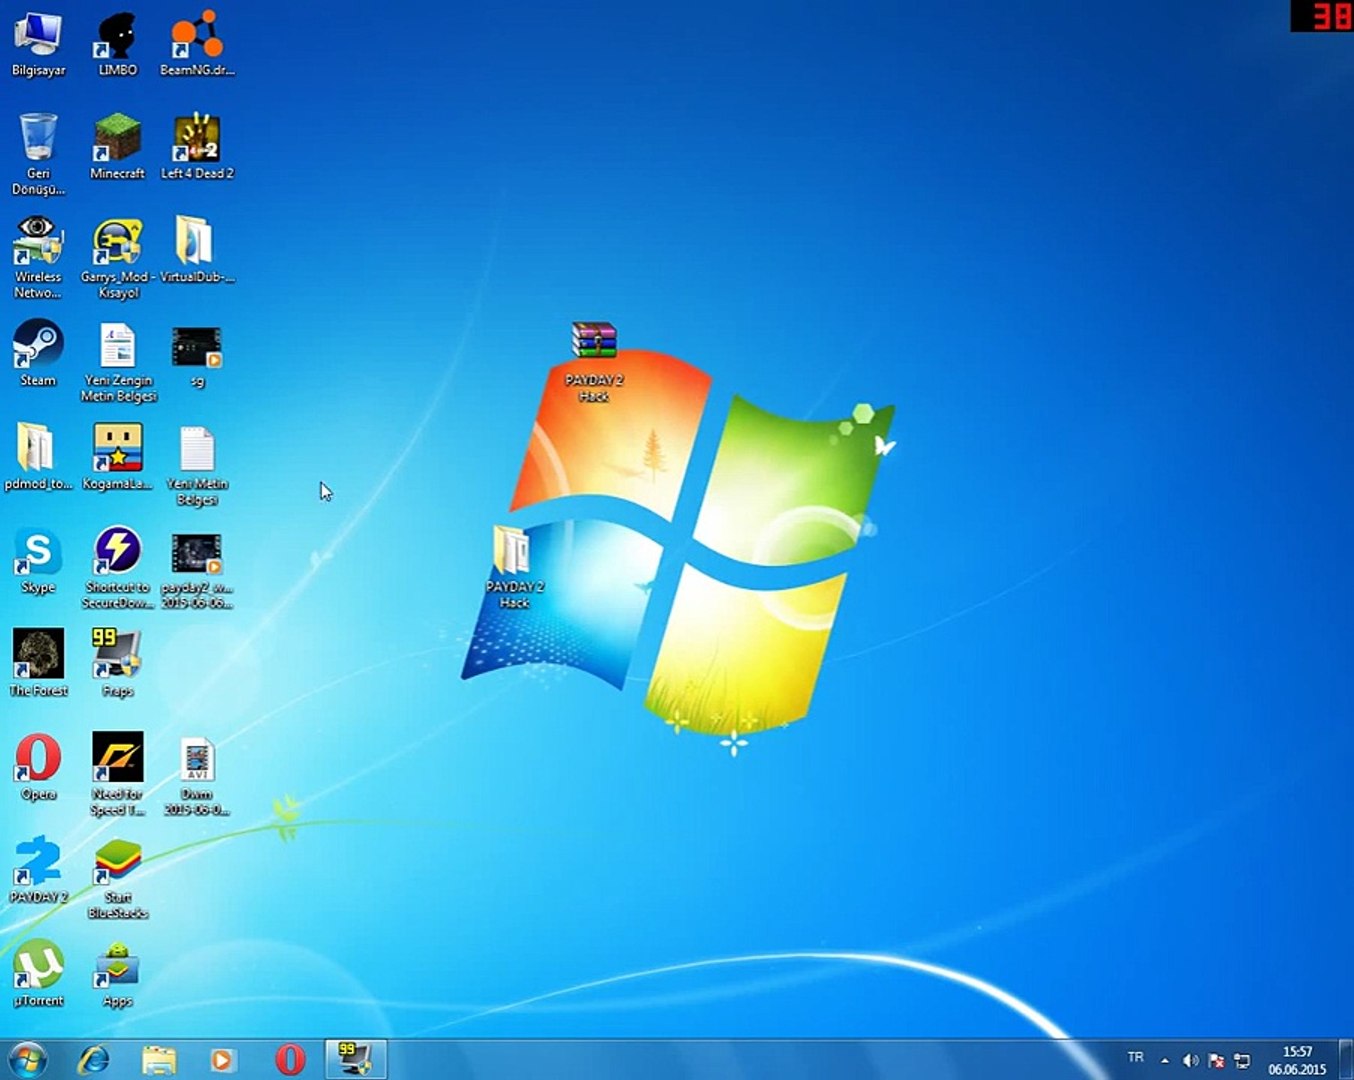The image size is (1354, 1080).
Task: Click the Shortcut to SecureDow... icon
Action: point(117,568)
